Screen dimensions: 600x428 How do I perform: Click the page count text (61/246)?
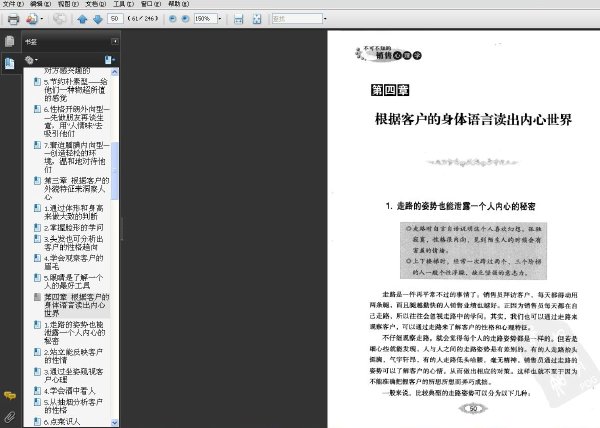tap(143, 18)
